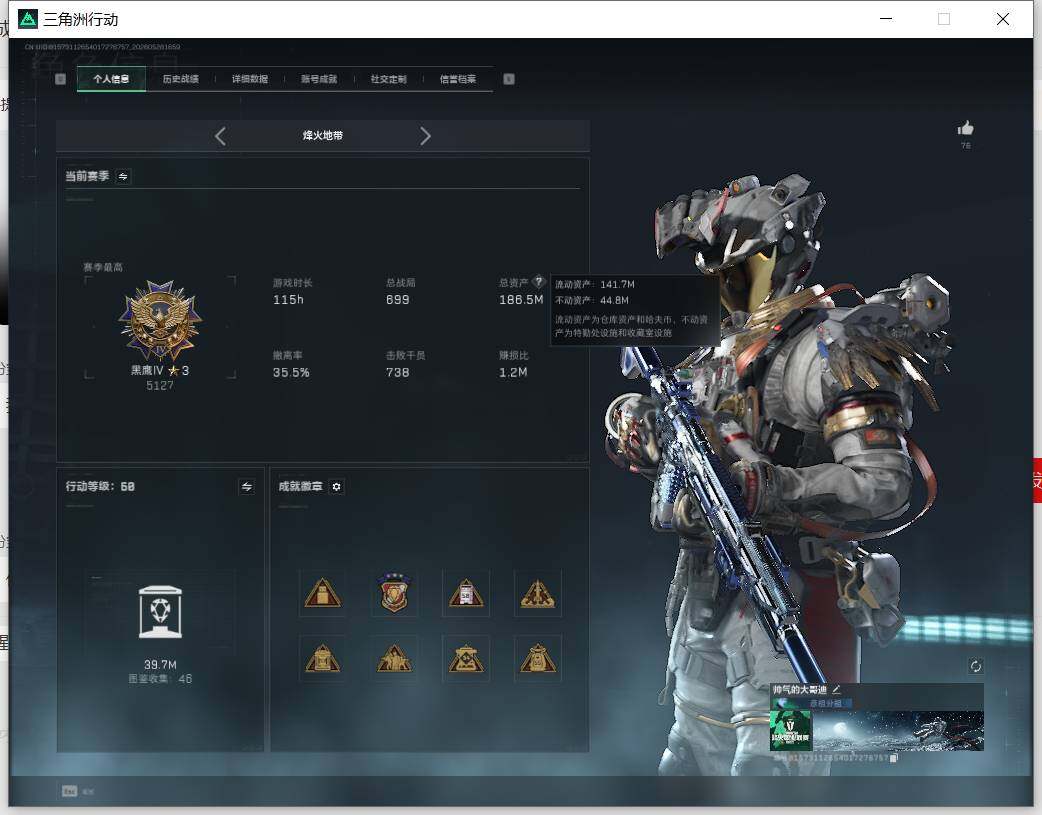Viewport: 1042px width, 815px height.
Task: Open the 成就徽章 gear settings
Action: pyautogui.click(x=336, y=487)
